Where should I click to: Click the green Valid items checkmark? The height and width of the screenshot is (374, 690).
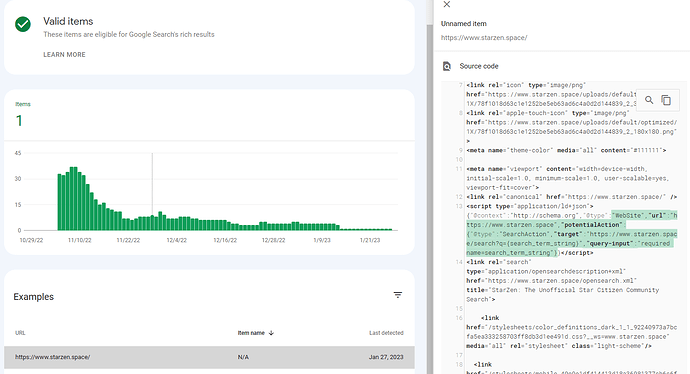(23, 24)
